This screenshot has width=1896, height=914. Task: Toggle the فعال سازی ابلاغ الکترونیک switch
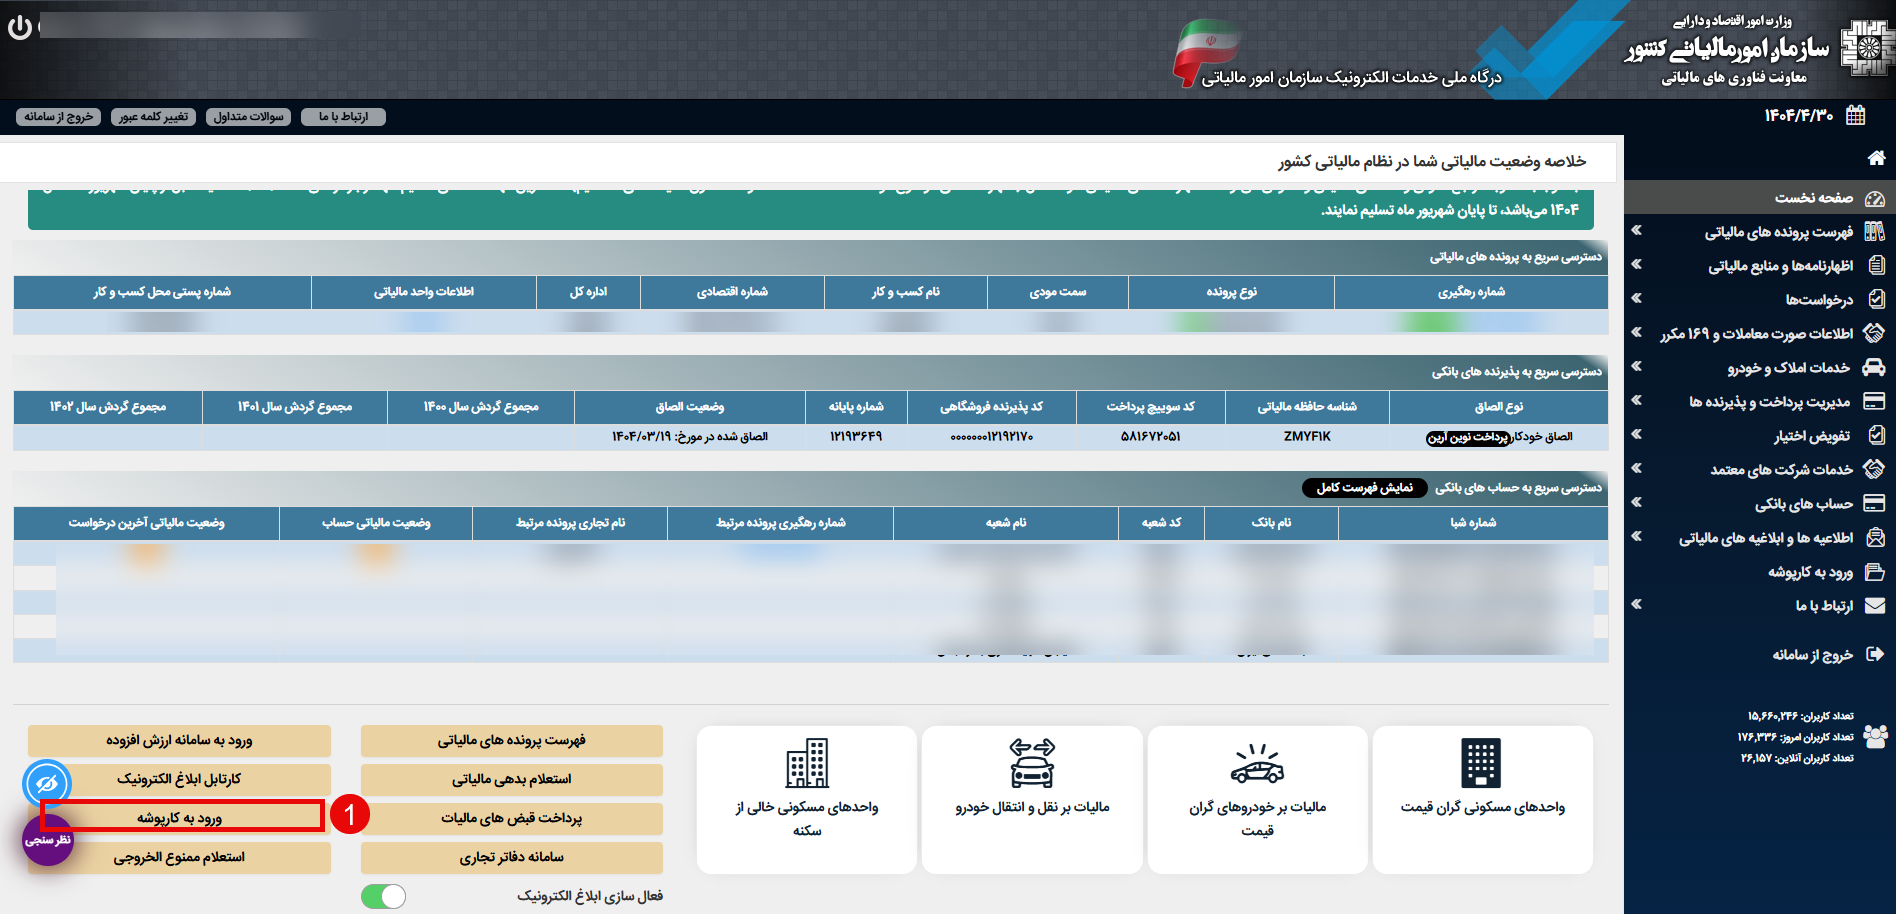point(383,896)
